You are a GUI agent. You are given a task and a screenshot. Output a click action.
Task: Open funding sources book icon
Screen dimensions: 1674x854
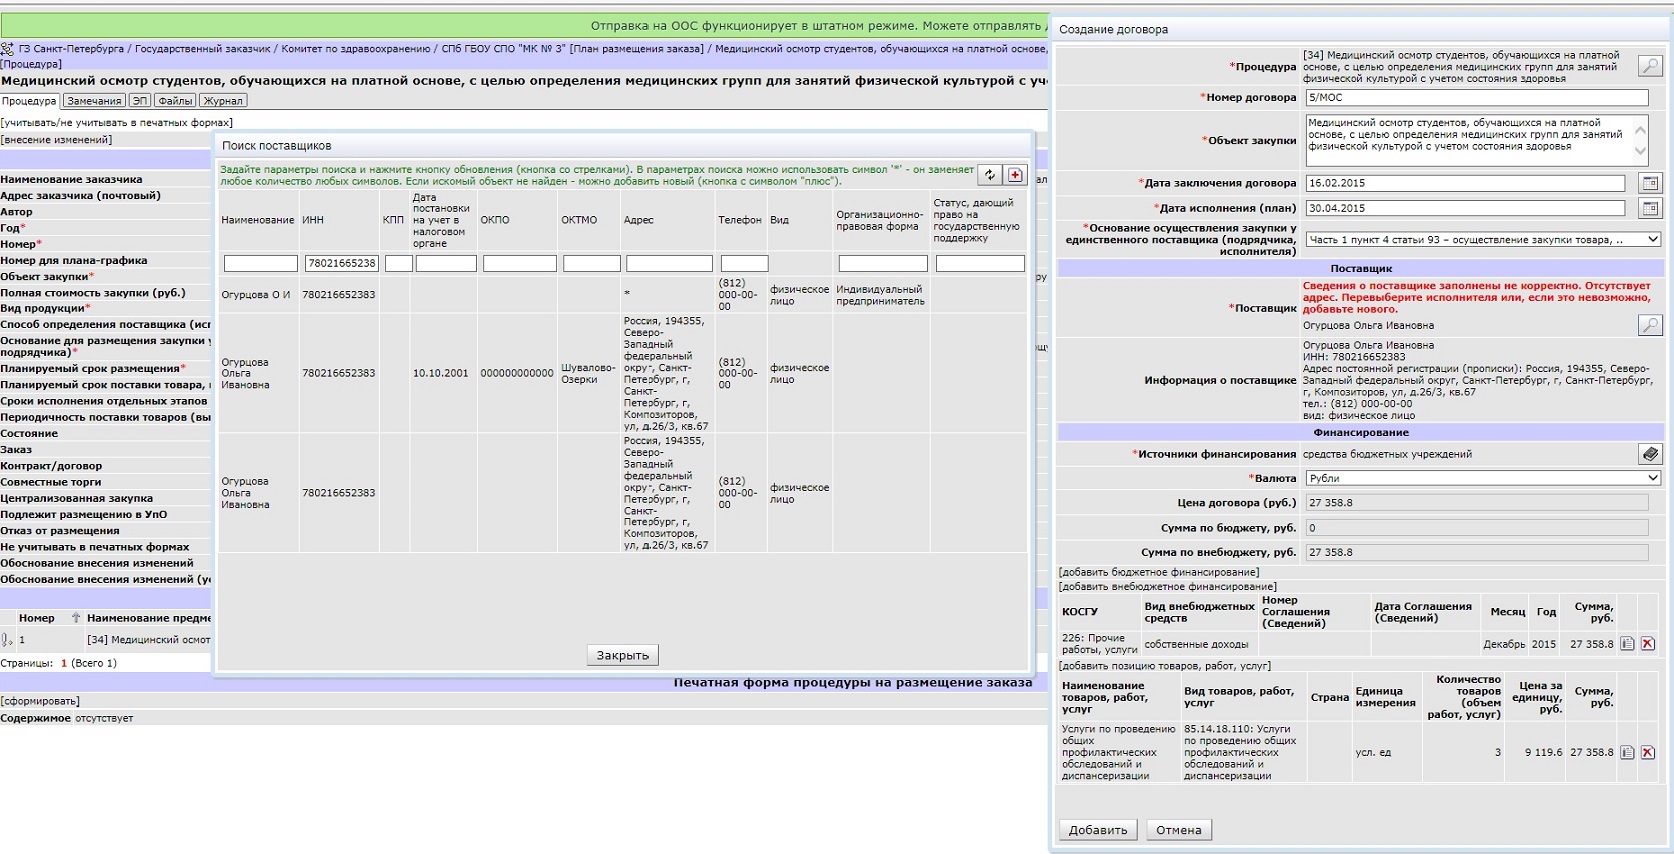point(1650,454)
